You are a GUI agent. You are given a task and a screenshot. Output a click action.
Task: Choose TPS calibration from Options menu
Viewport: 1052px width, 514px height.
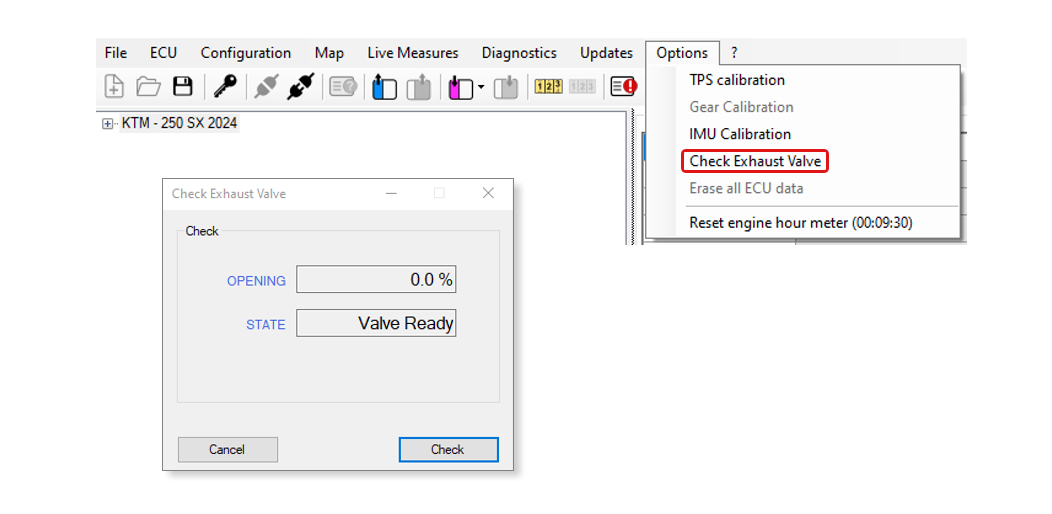737,80
